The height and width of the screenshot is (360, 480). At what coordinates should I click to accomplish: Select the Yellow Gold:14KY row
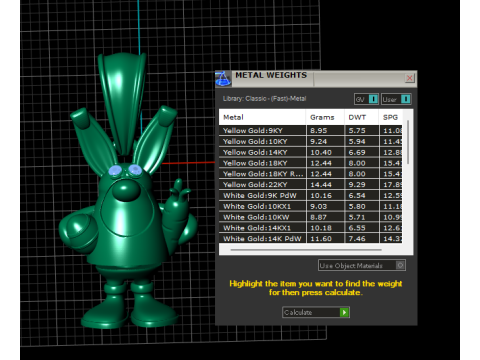311,152
